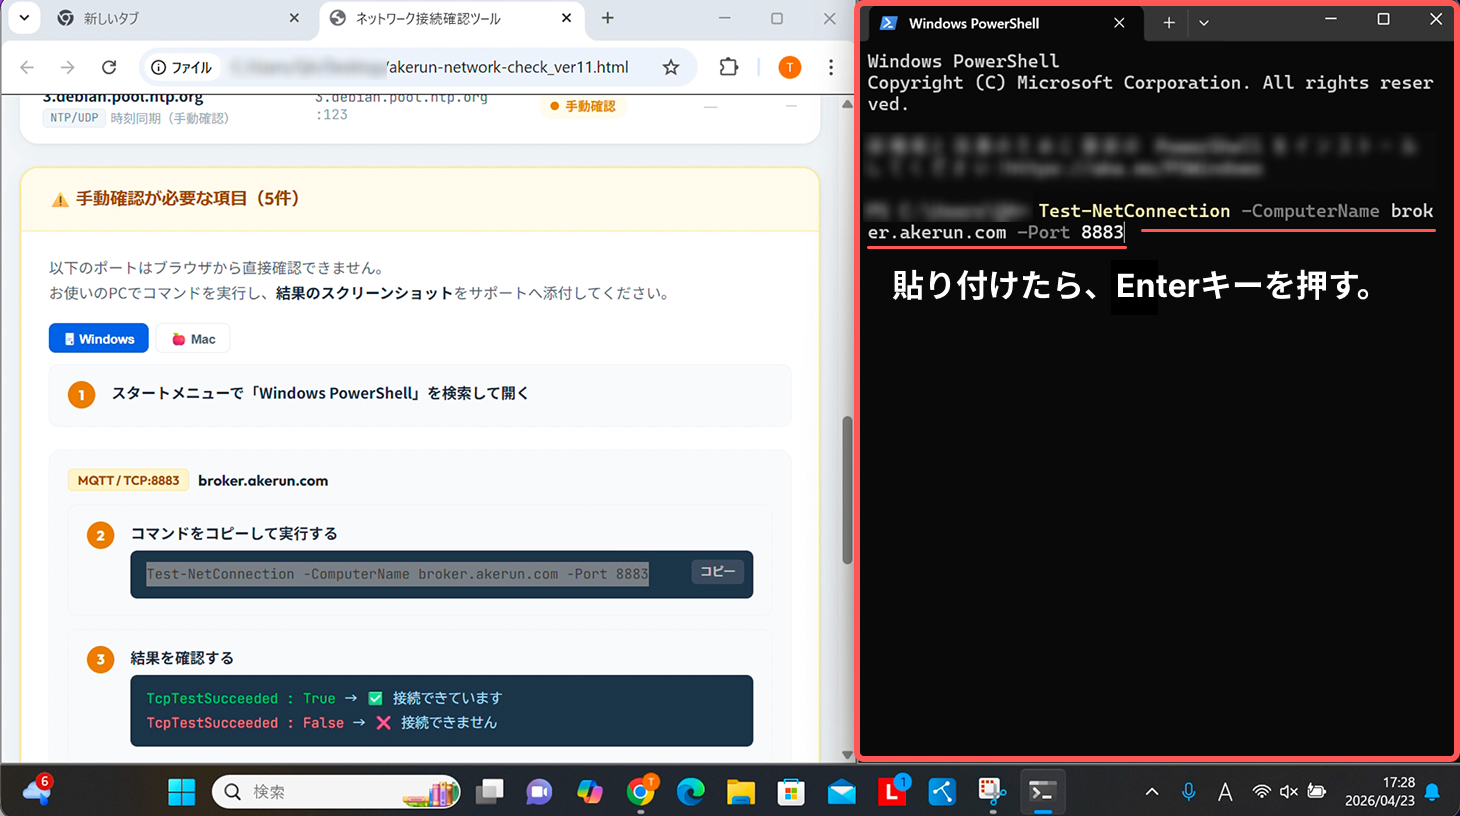Viewport: 1460px width, 816px height.
Task: Switch to the Terminal taskbar icon
Action: 1042,792
